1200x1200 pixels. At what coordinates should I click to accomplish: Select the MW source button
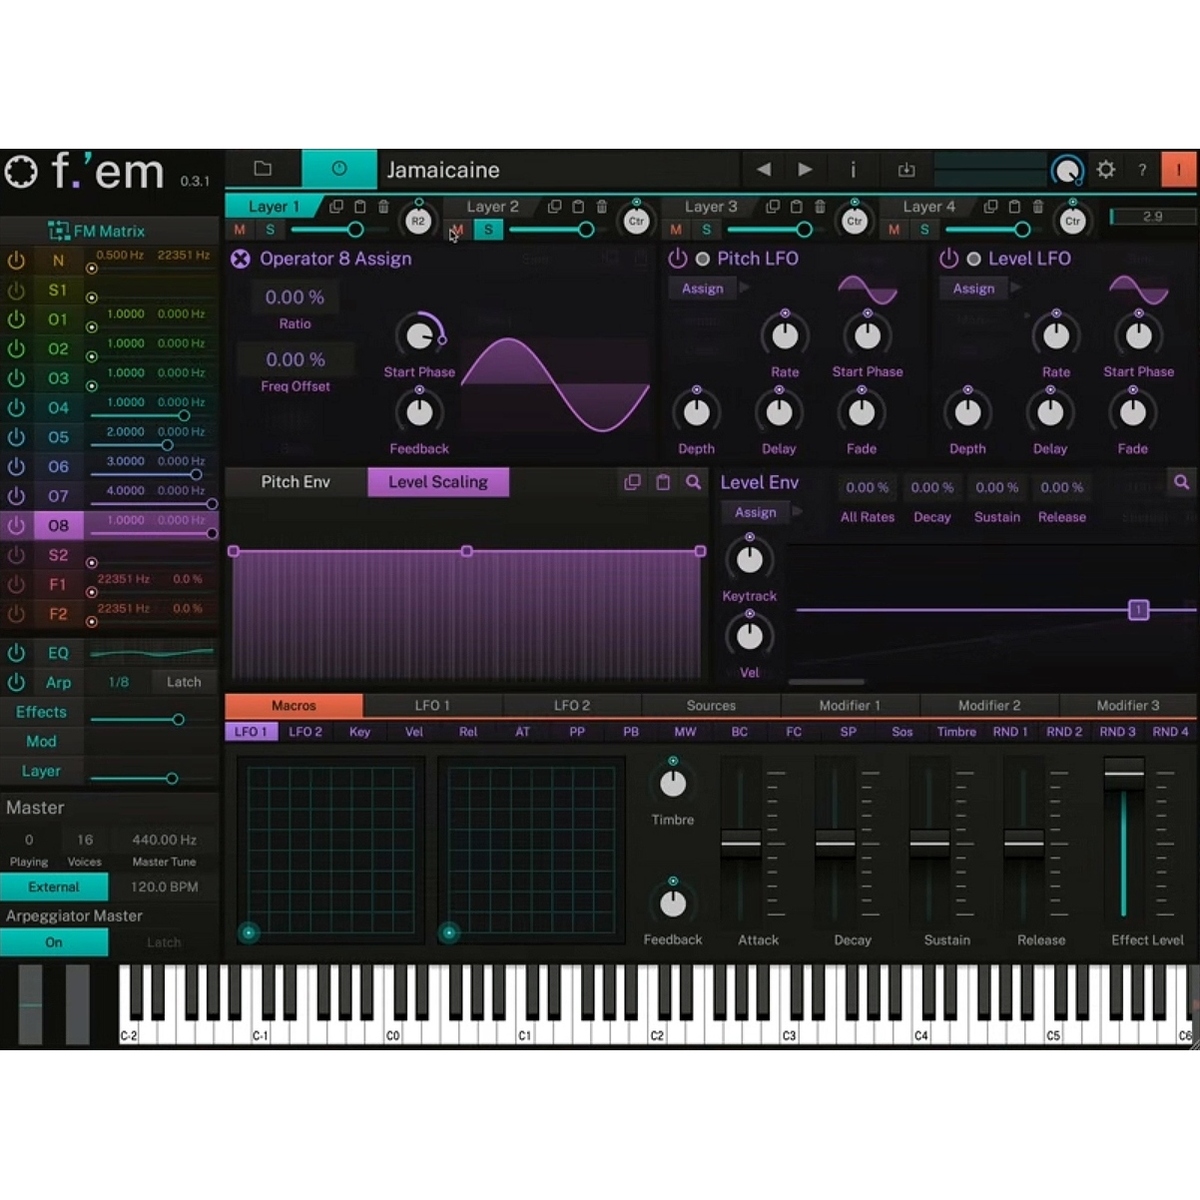[x=685, y=732]
